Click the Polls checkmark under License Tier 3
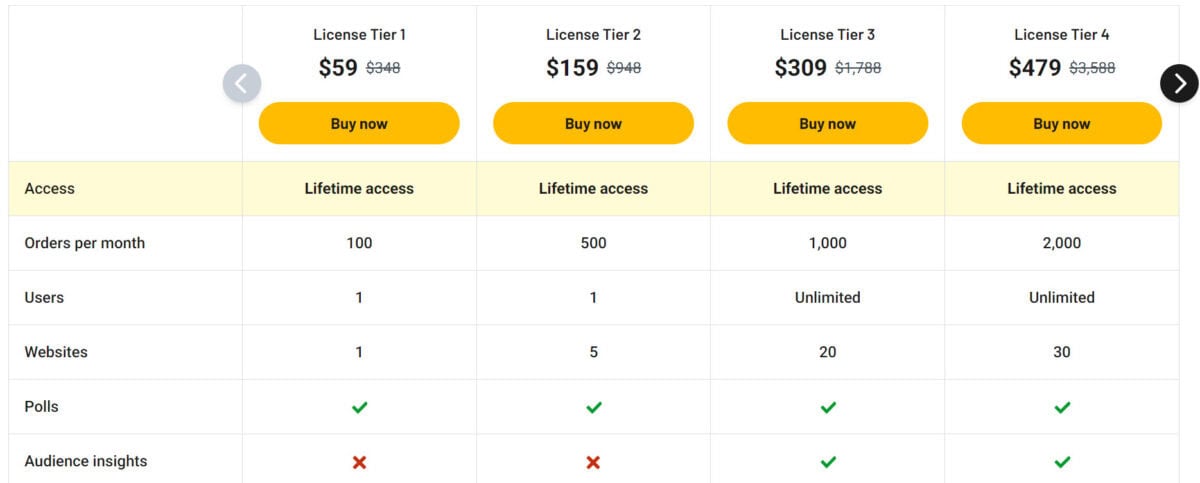 [828, 407]
